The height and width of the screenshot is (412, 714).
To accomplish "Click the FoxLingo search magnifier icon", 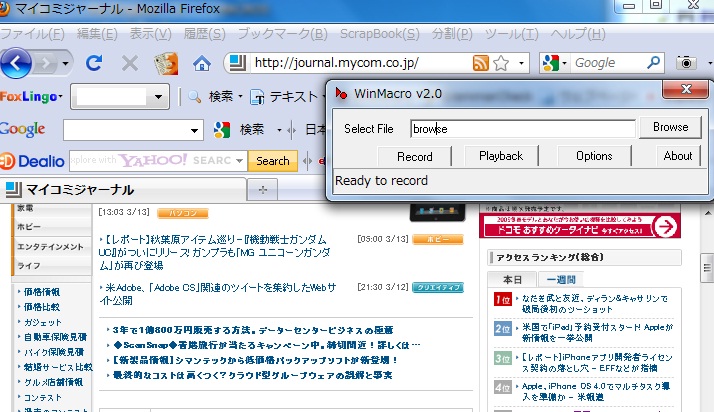I will (x=195, y=96).
